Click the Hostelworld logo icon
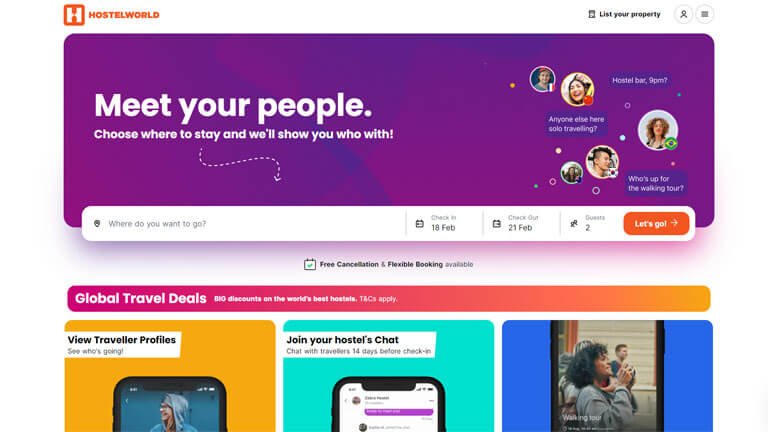Screen dimensions: 768x432 click(x=74, y=15)
